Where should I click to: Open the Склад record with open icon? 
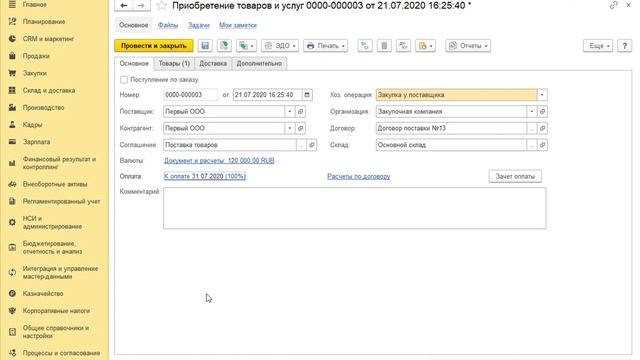pyautogui.click(x=542, y=145)
